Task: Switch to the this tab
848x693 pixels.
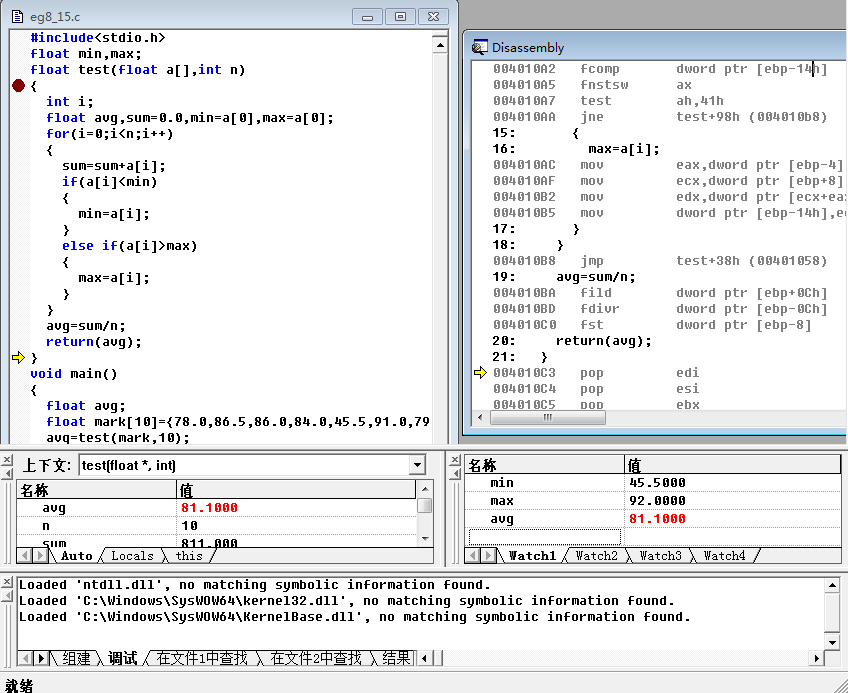Action: tap(189, 556)
